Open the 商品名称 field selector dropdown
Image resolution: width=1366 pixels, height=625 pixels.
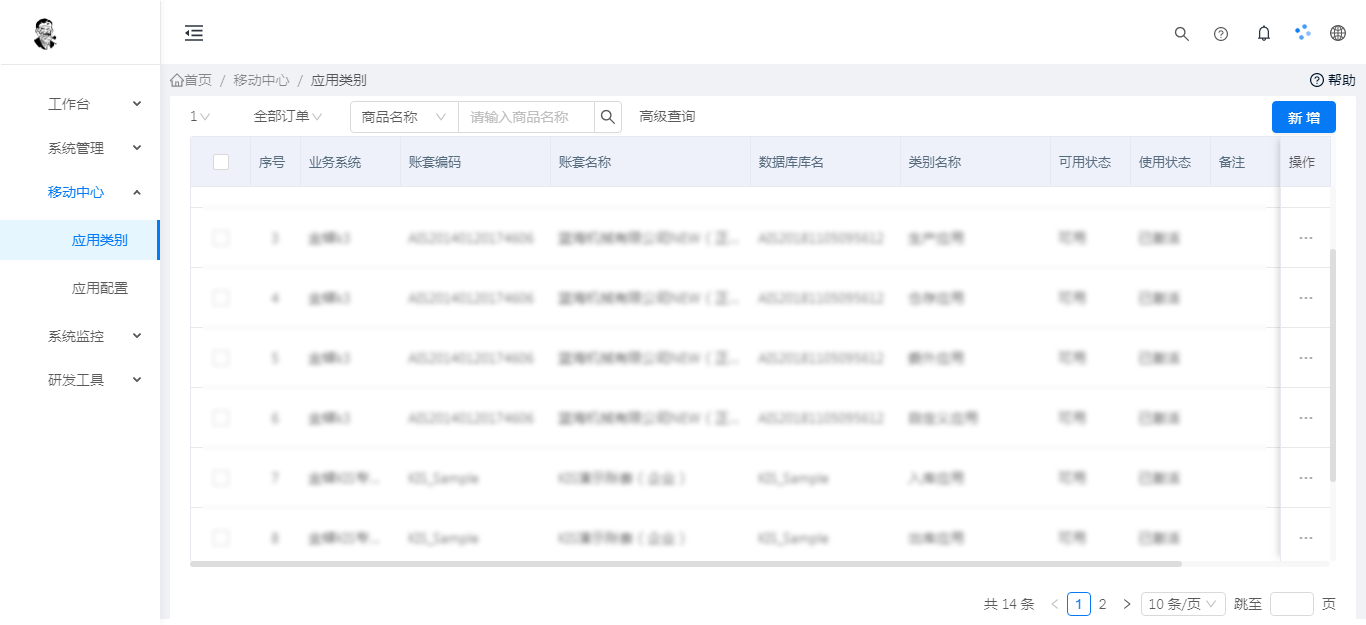tap(403, 117)
